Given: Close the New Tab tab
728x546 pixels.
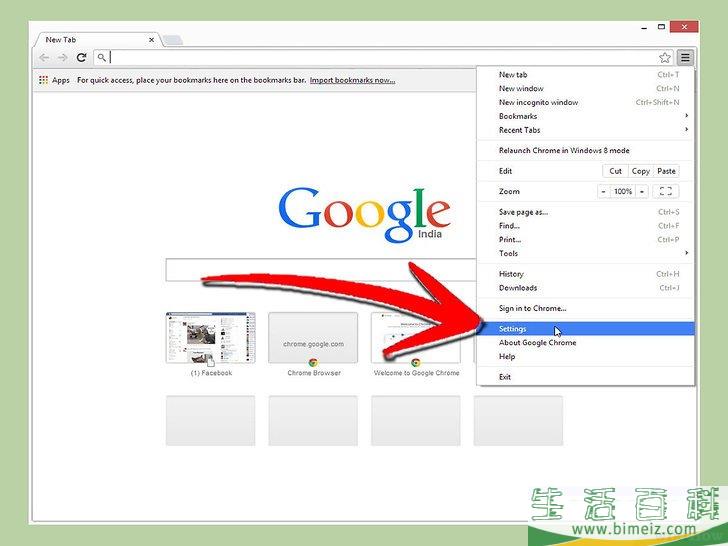Looking at the screenshot, I should pos(151,40).
